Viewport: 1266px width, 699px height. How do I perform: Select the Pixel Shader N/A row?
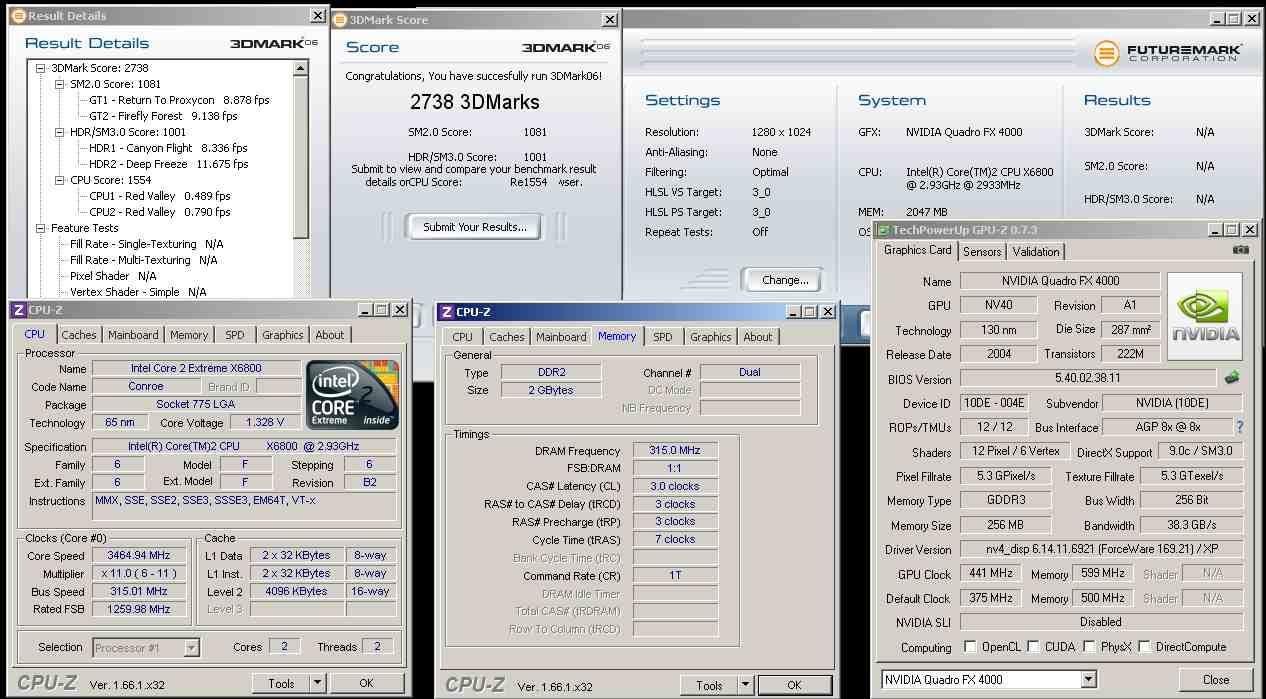click(113, 276)
